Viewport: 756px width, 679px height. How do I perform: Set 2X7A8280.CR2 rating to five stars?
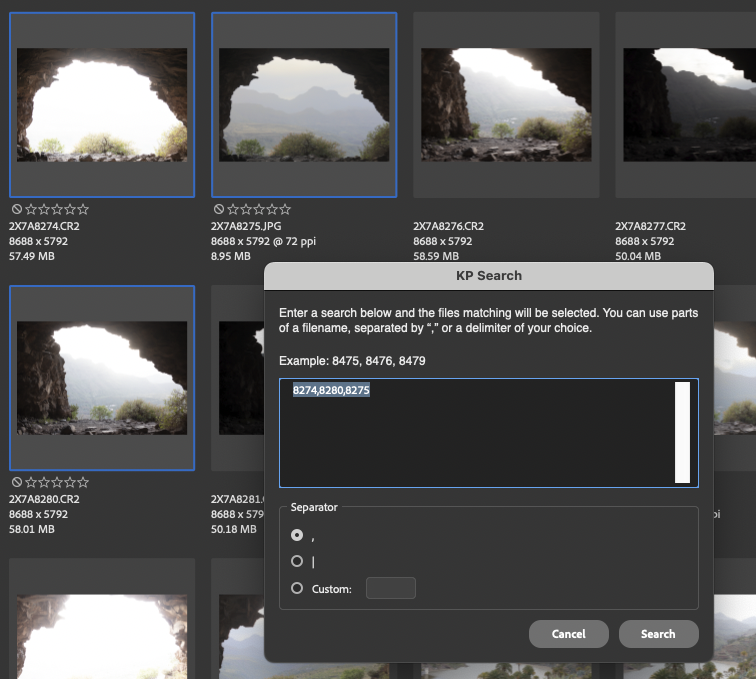click(83, 482)
